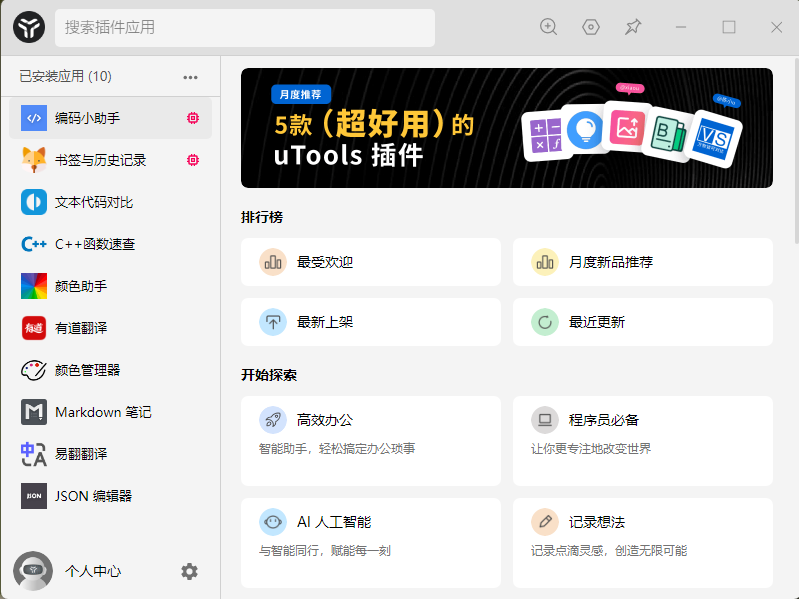Open 个人中心 personal center
Screen dimensions: 799x599
(x=93, y=571)
